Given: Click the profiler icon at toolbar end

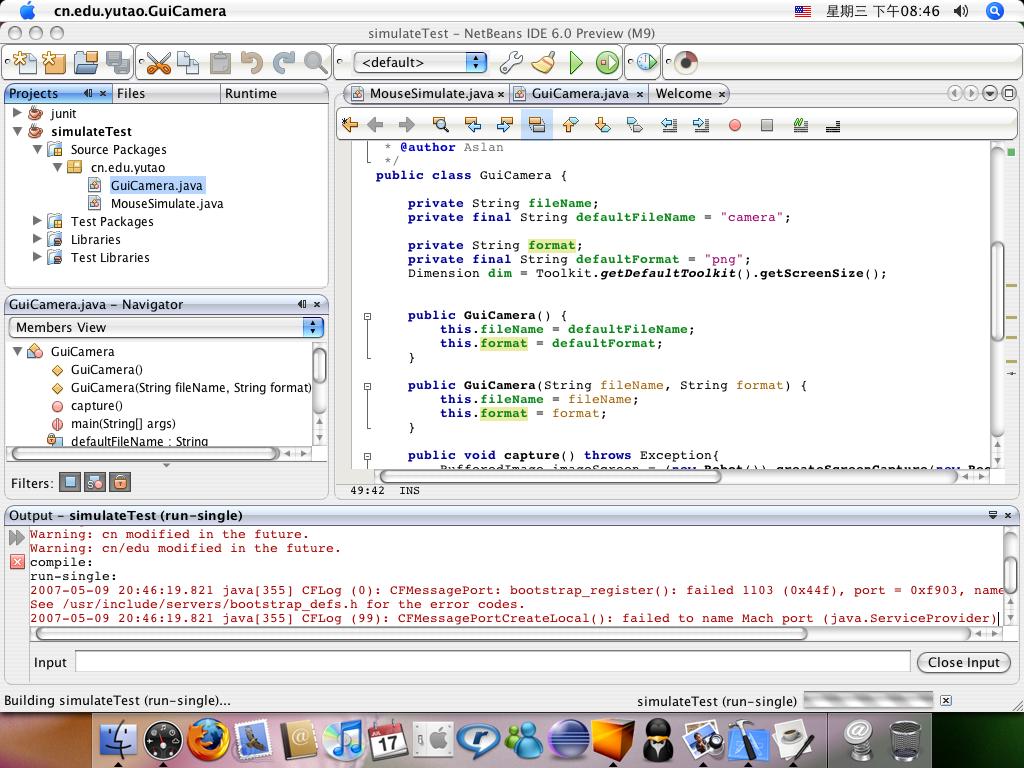Looking at the screenshot, I should (x=686, y=63).
